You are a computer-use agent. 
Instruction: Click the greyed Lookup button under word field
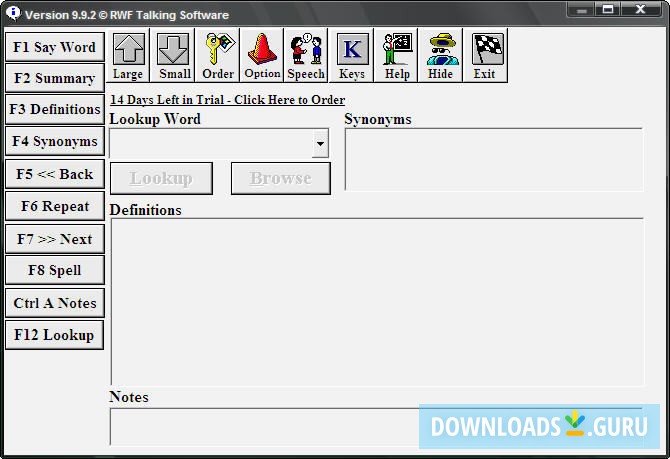point(161,178)
